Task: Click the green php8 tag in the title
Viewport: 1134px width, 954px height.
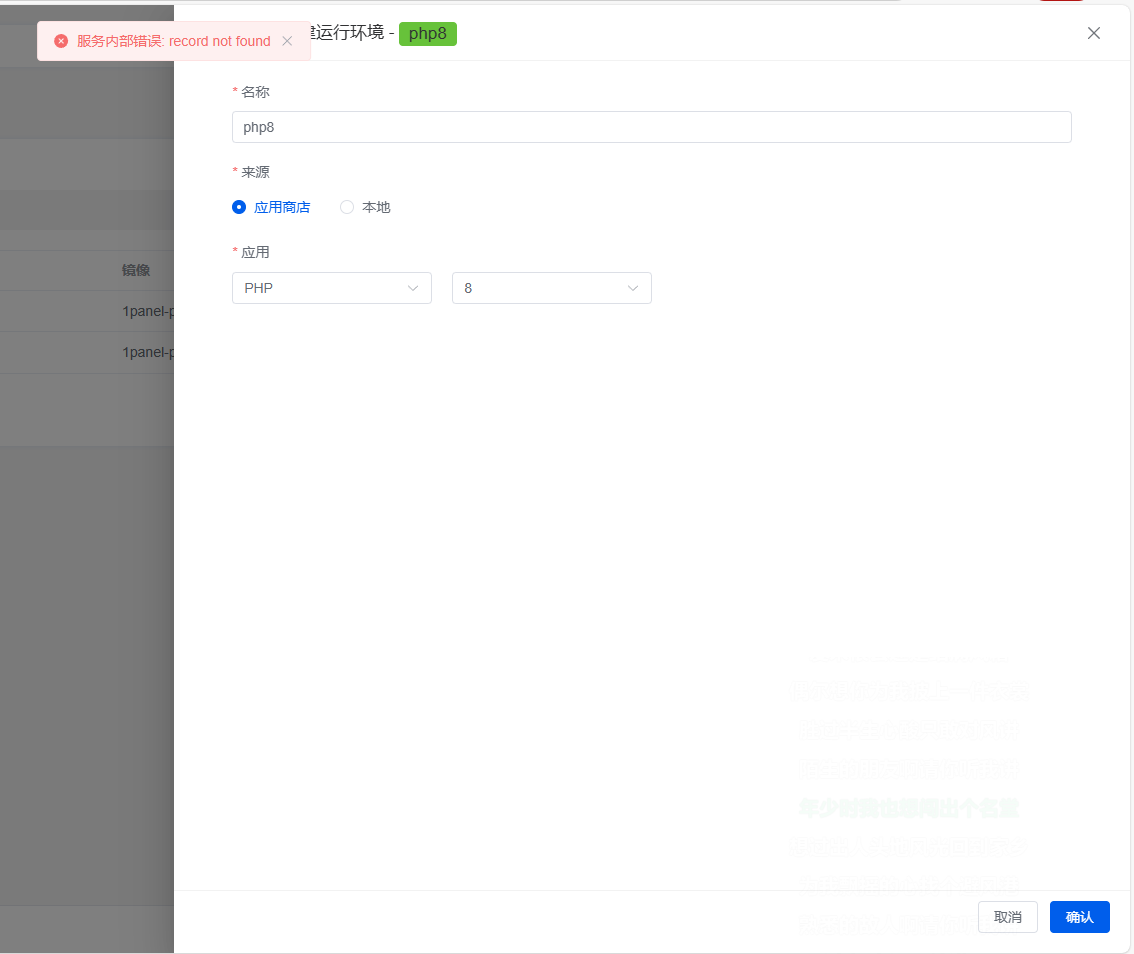Action: [x=427, y=33]
